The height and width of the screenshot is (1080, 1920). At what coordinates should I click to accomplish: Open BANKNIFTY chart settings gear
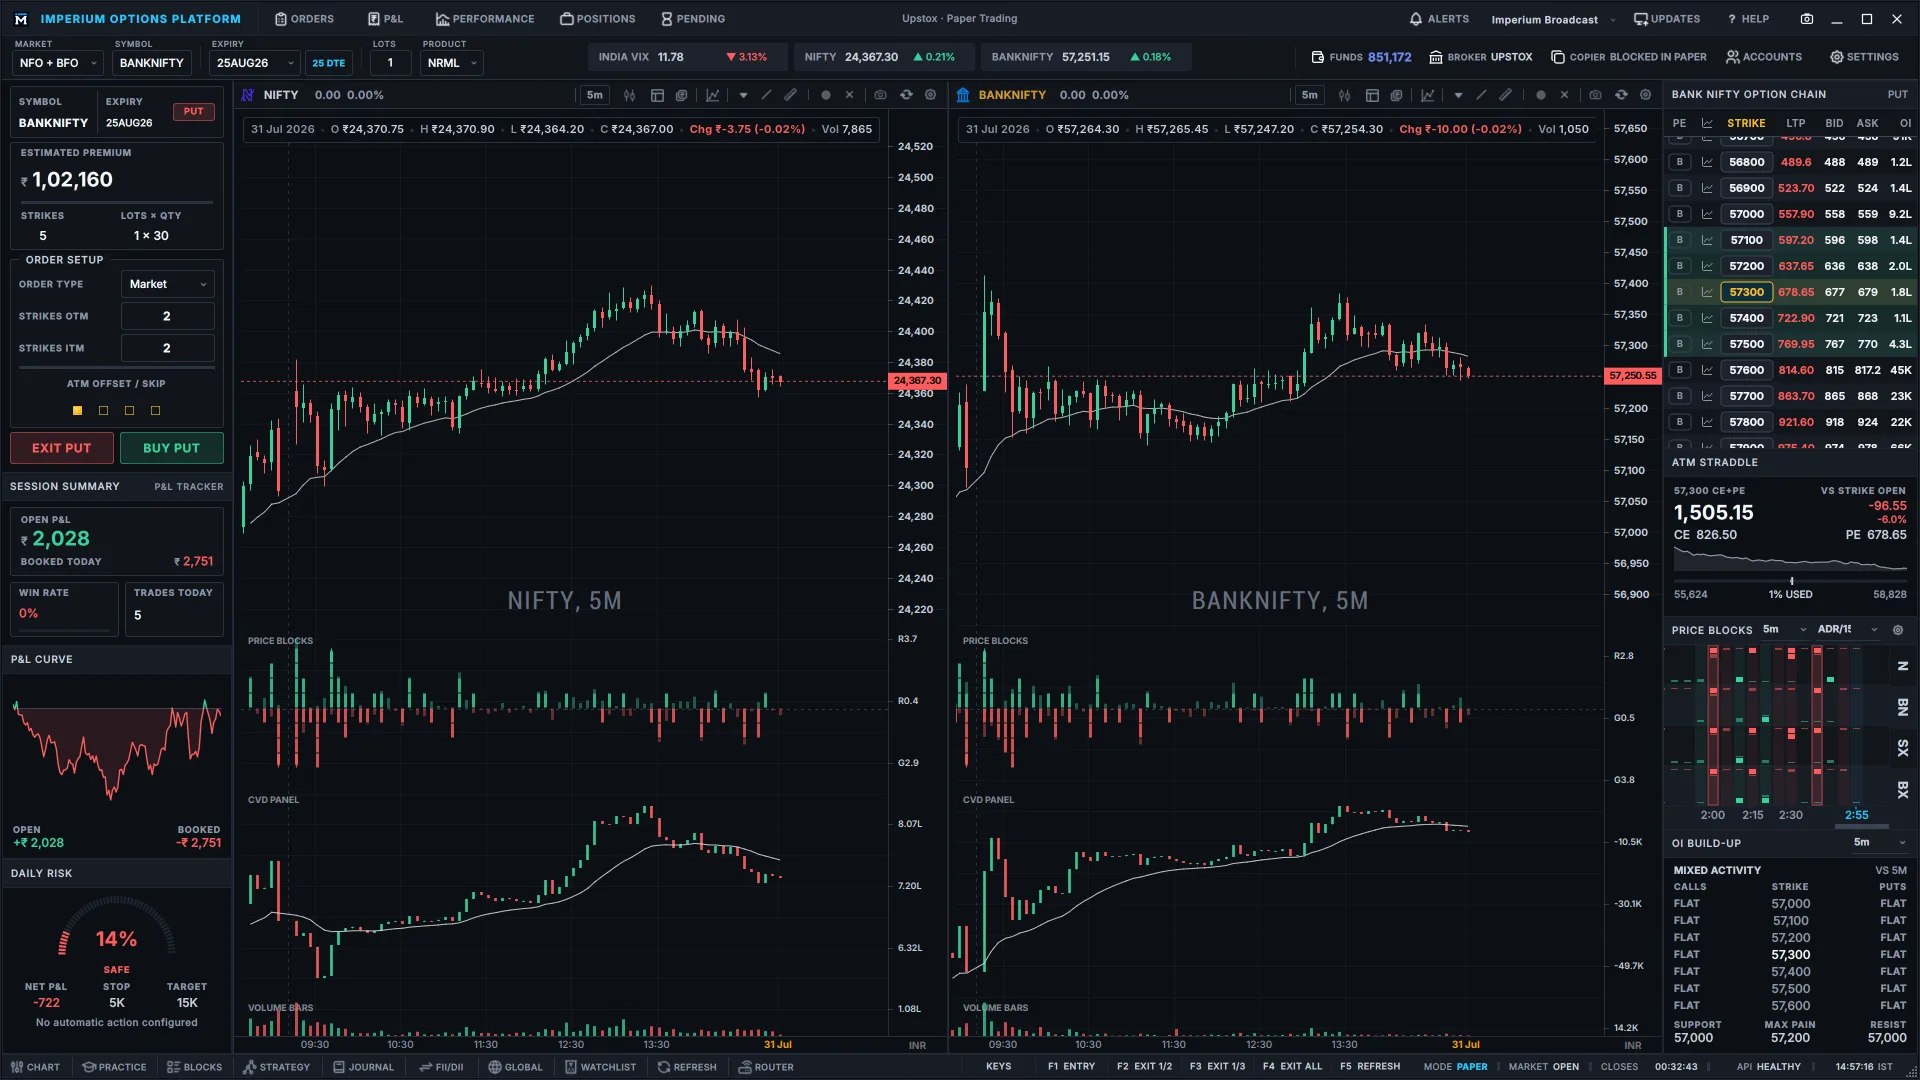1645,95
